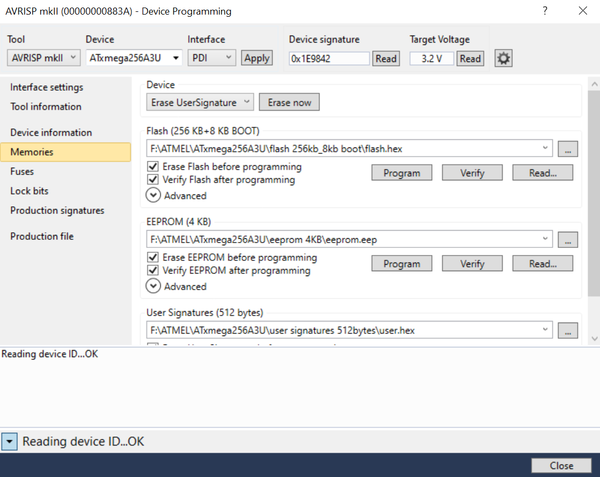Screen dimensions: 600x477
Task: Toggle Verify EEPROM after programming
Action: point(153,270)
